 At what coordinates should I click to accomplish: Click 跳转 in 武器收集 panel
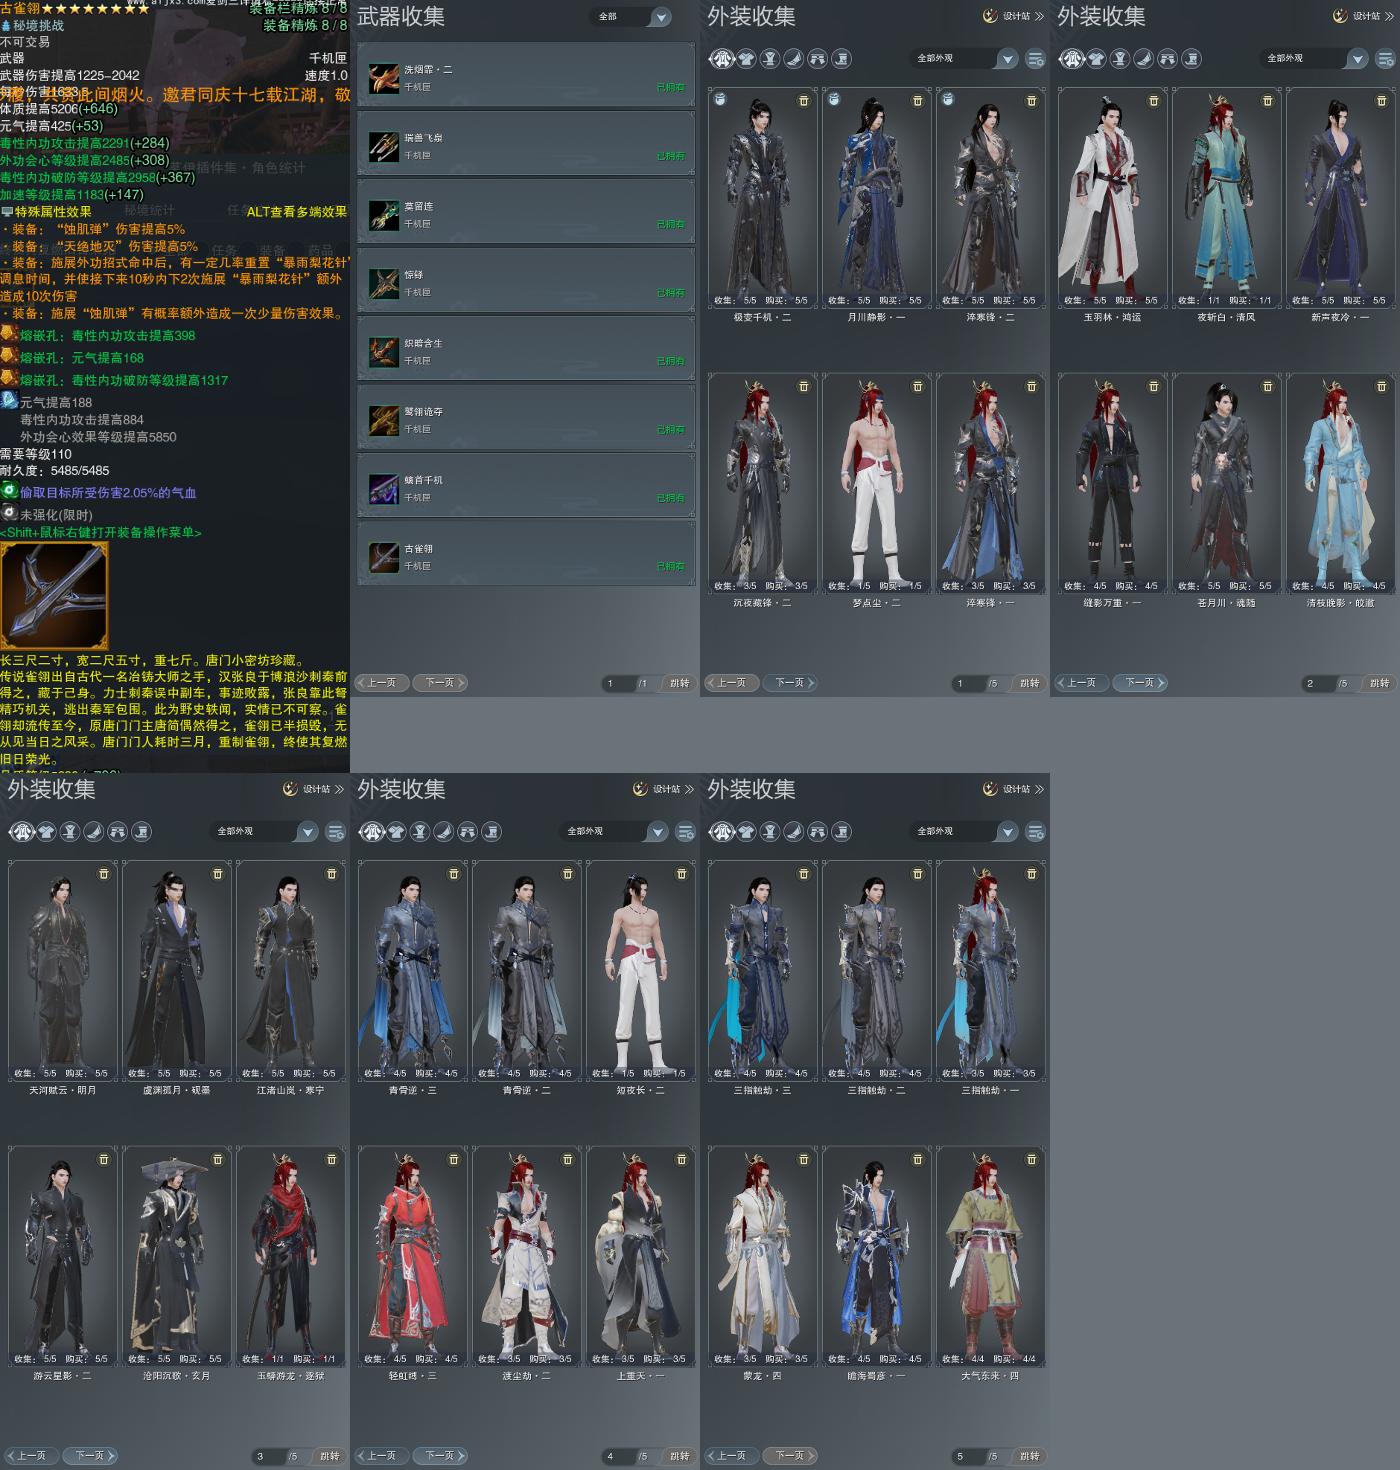[680, 683]
